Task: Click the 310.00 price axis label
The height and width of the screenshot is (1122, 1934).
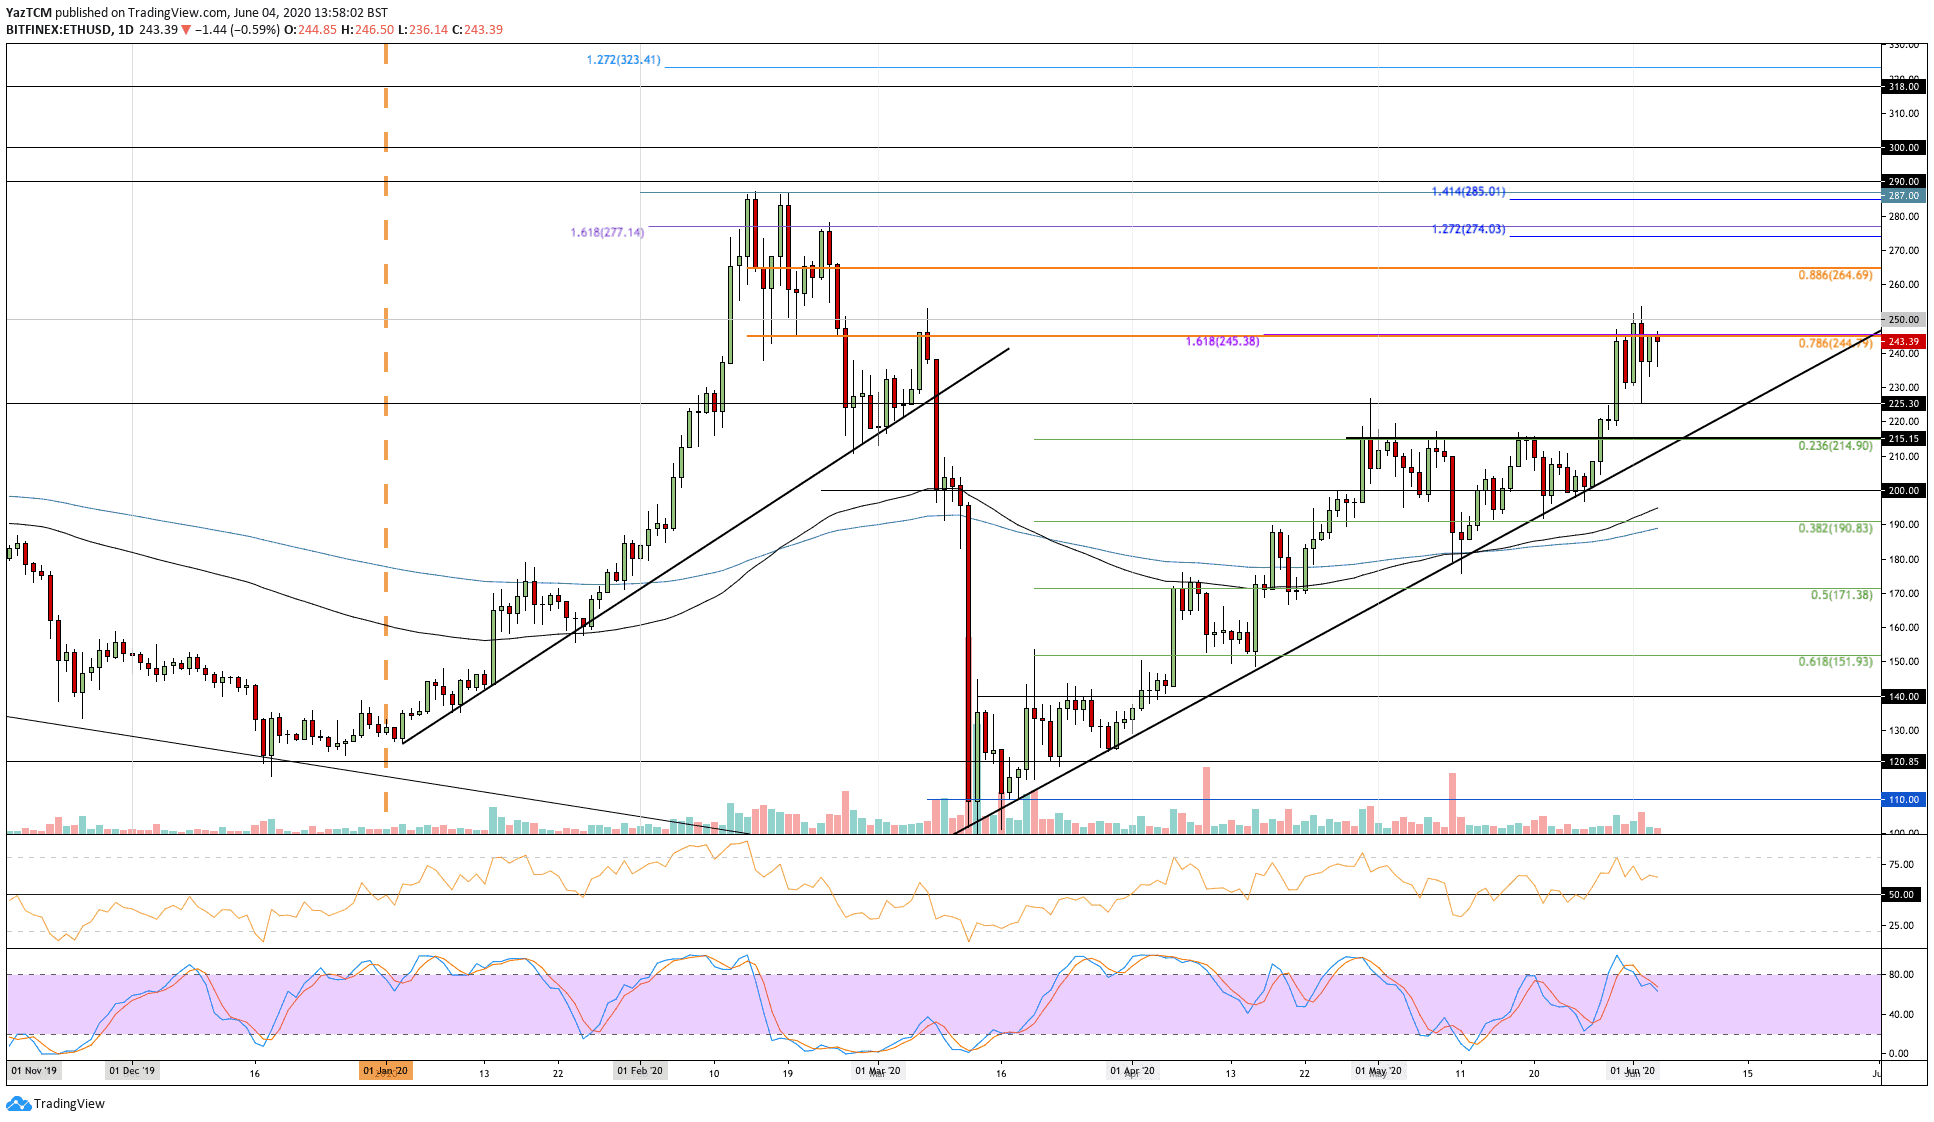Action: tap(1903, 113)
